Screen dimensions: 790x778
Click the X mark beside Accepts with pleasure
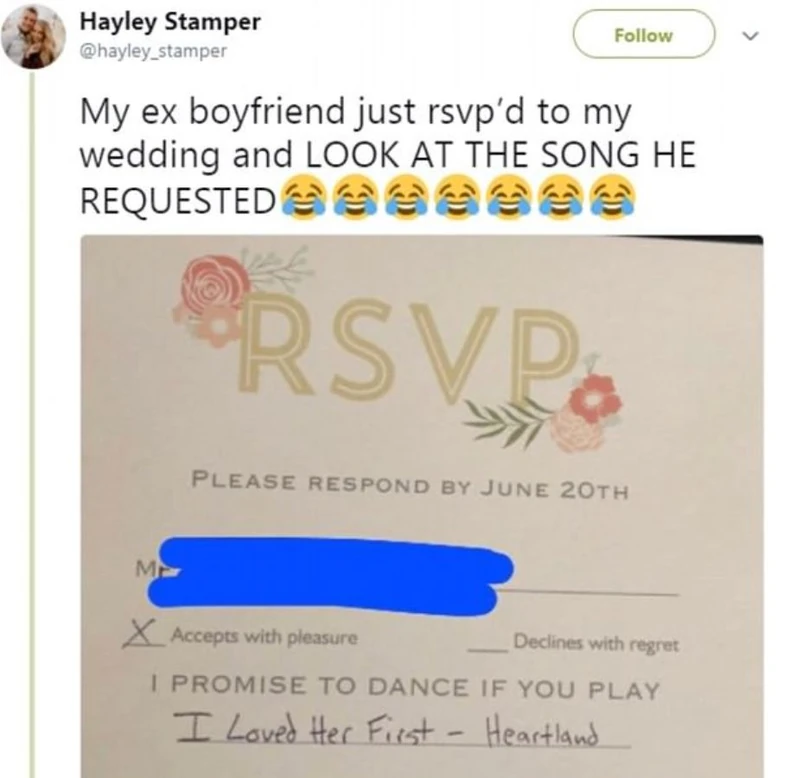(x=143, y=634)
